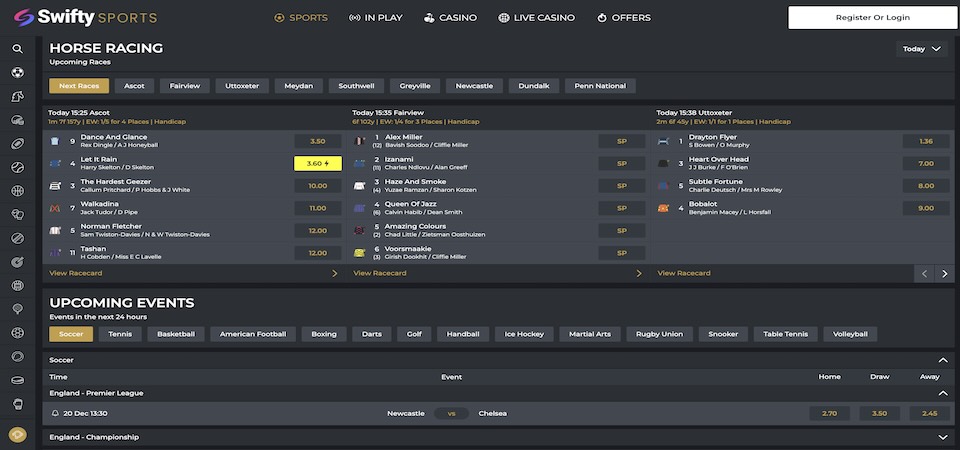
Task: Open the CASINO navigation item
Action: [x=450, y=18]
